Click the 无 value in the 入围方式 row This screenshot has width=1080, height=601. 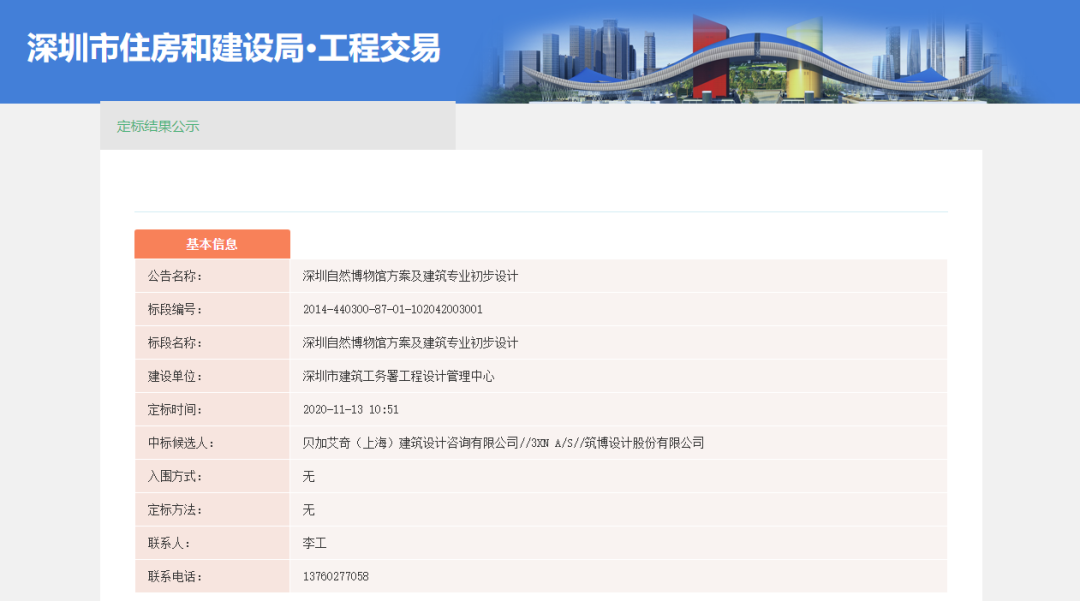[309, 476]
